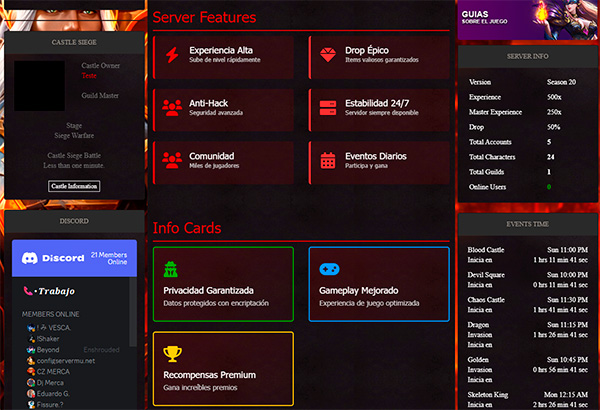Select Discord member configservermu.net
The width and height of the screenshot is (600, 410).
coord(65,360)
